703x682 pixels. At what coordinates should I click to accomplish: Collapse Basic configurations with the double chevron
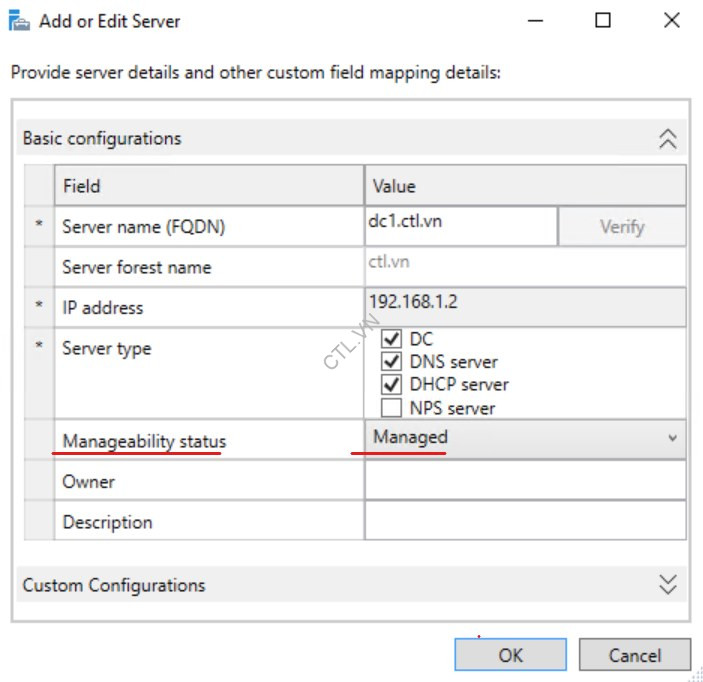click(668, 139)
